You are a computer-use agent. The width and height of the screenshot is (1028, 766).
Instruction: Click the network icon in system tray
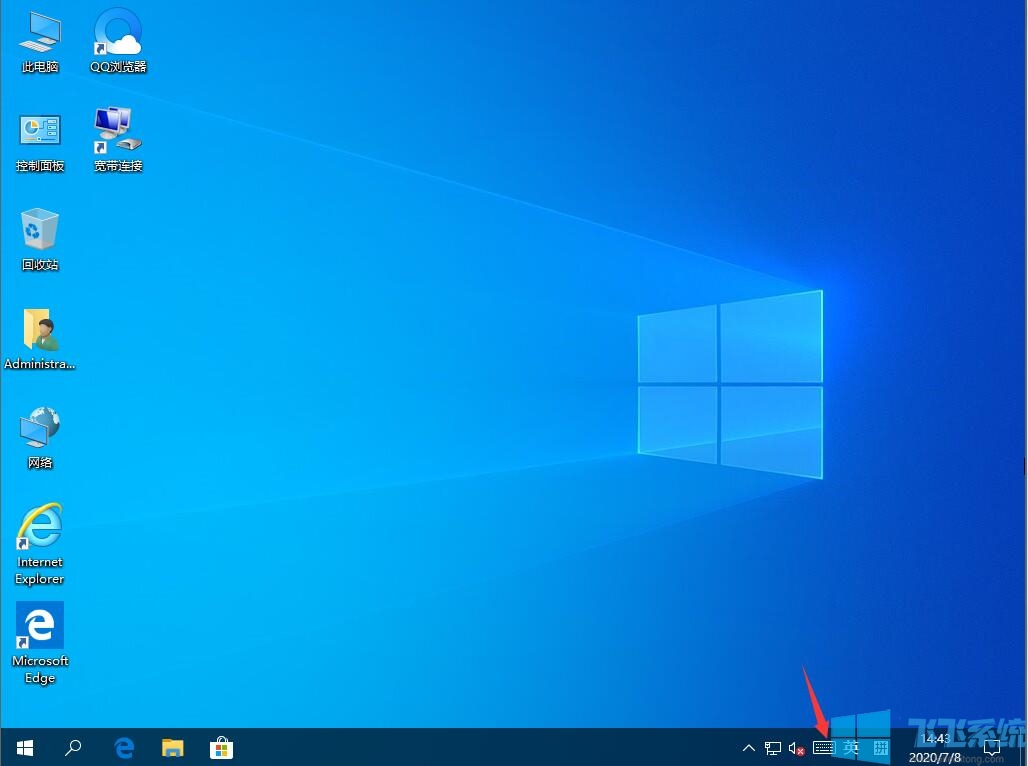(x=772, y=748)
